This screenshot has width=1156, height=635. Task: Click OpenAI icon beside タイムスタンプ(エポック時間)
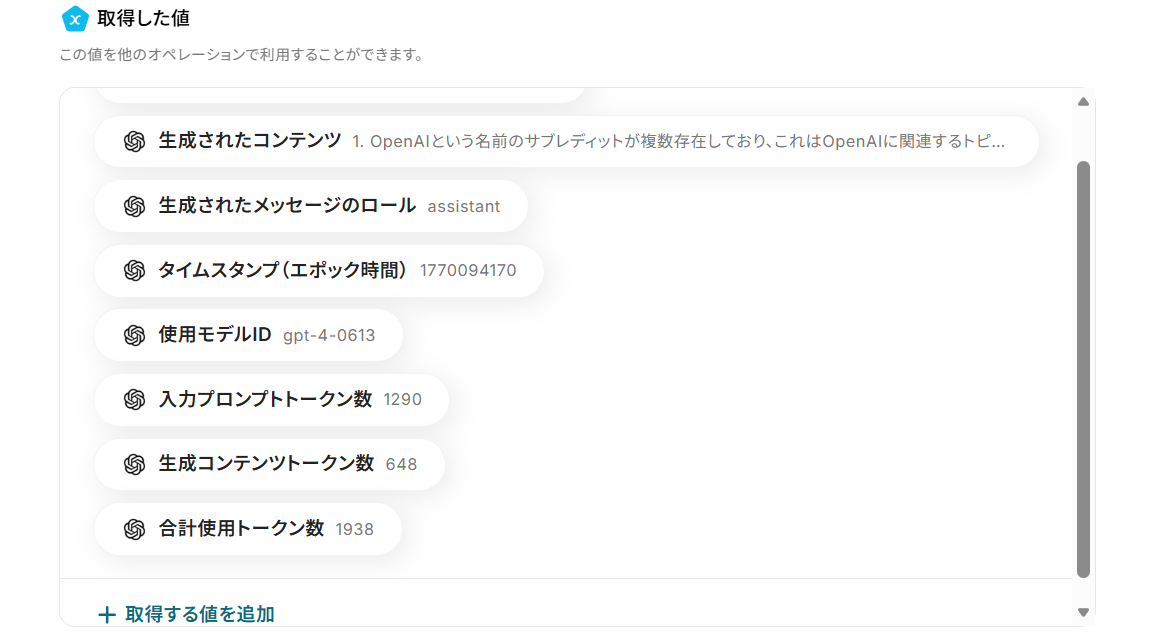coord(135,270)
